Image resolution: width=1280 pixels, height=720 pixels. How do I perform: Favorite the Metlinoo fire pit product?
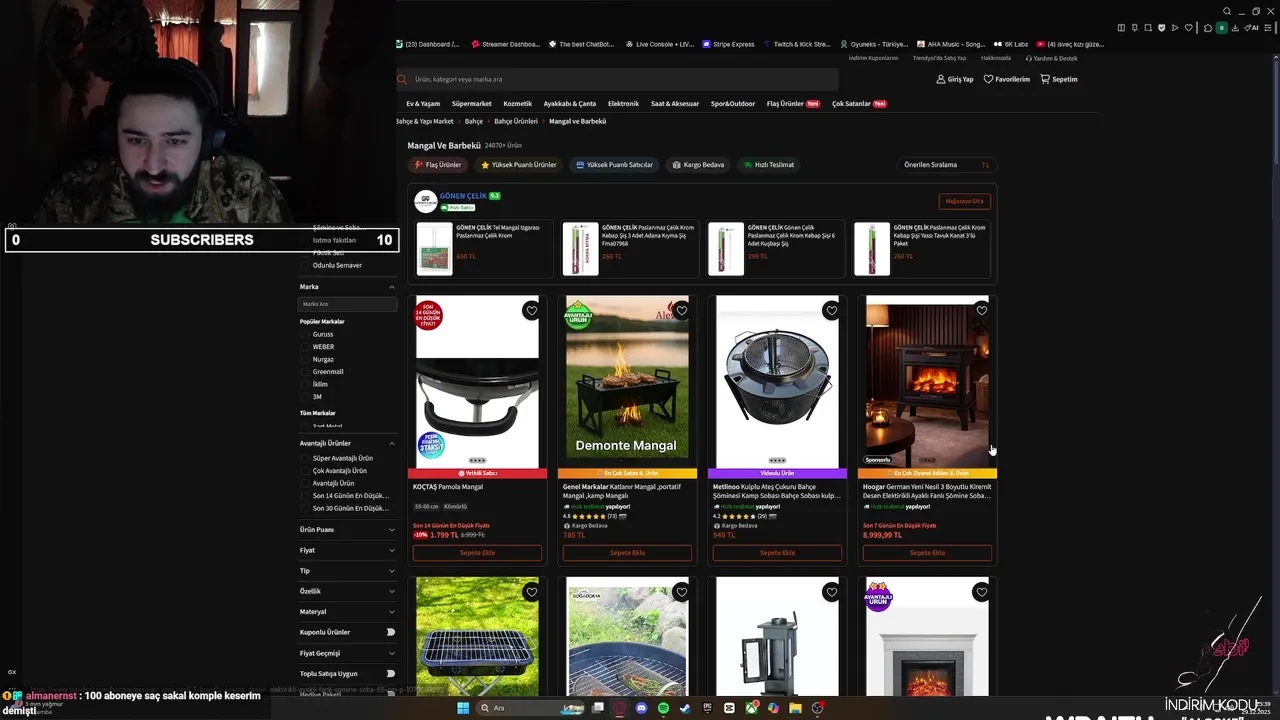pyautogui.click(x=831, y=311)
